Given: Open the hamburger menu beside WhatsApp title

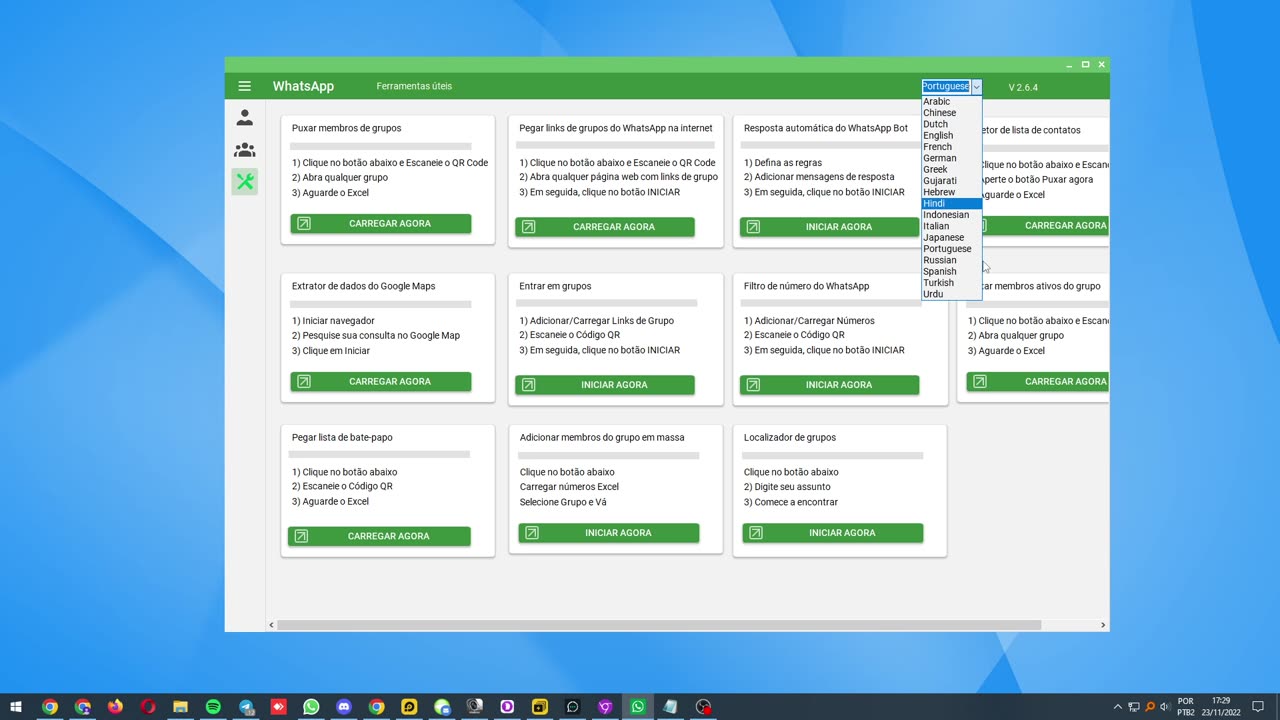Looking at the screenshot, I should tap(244, 86).
